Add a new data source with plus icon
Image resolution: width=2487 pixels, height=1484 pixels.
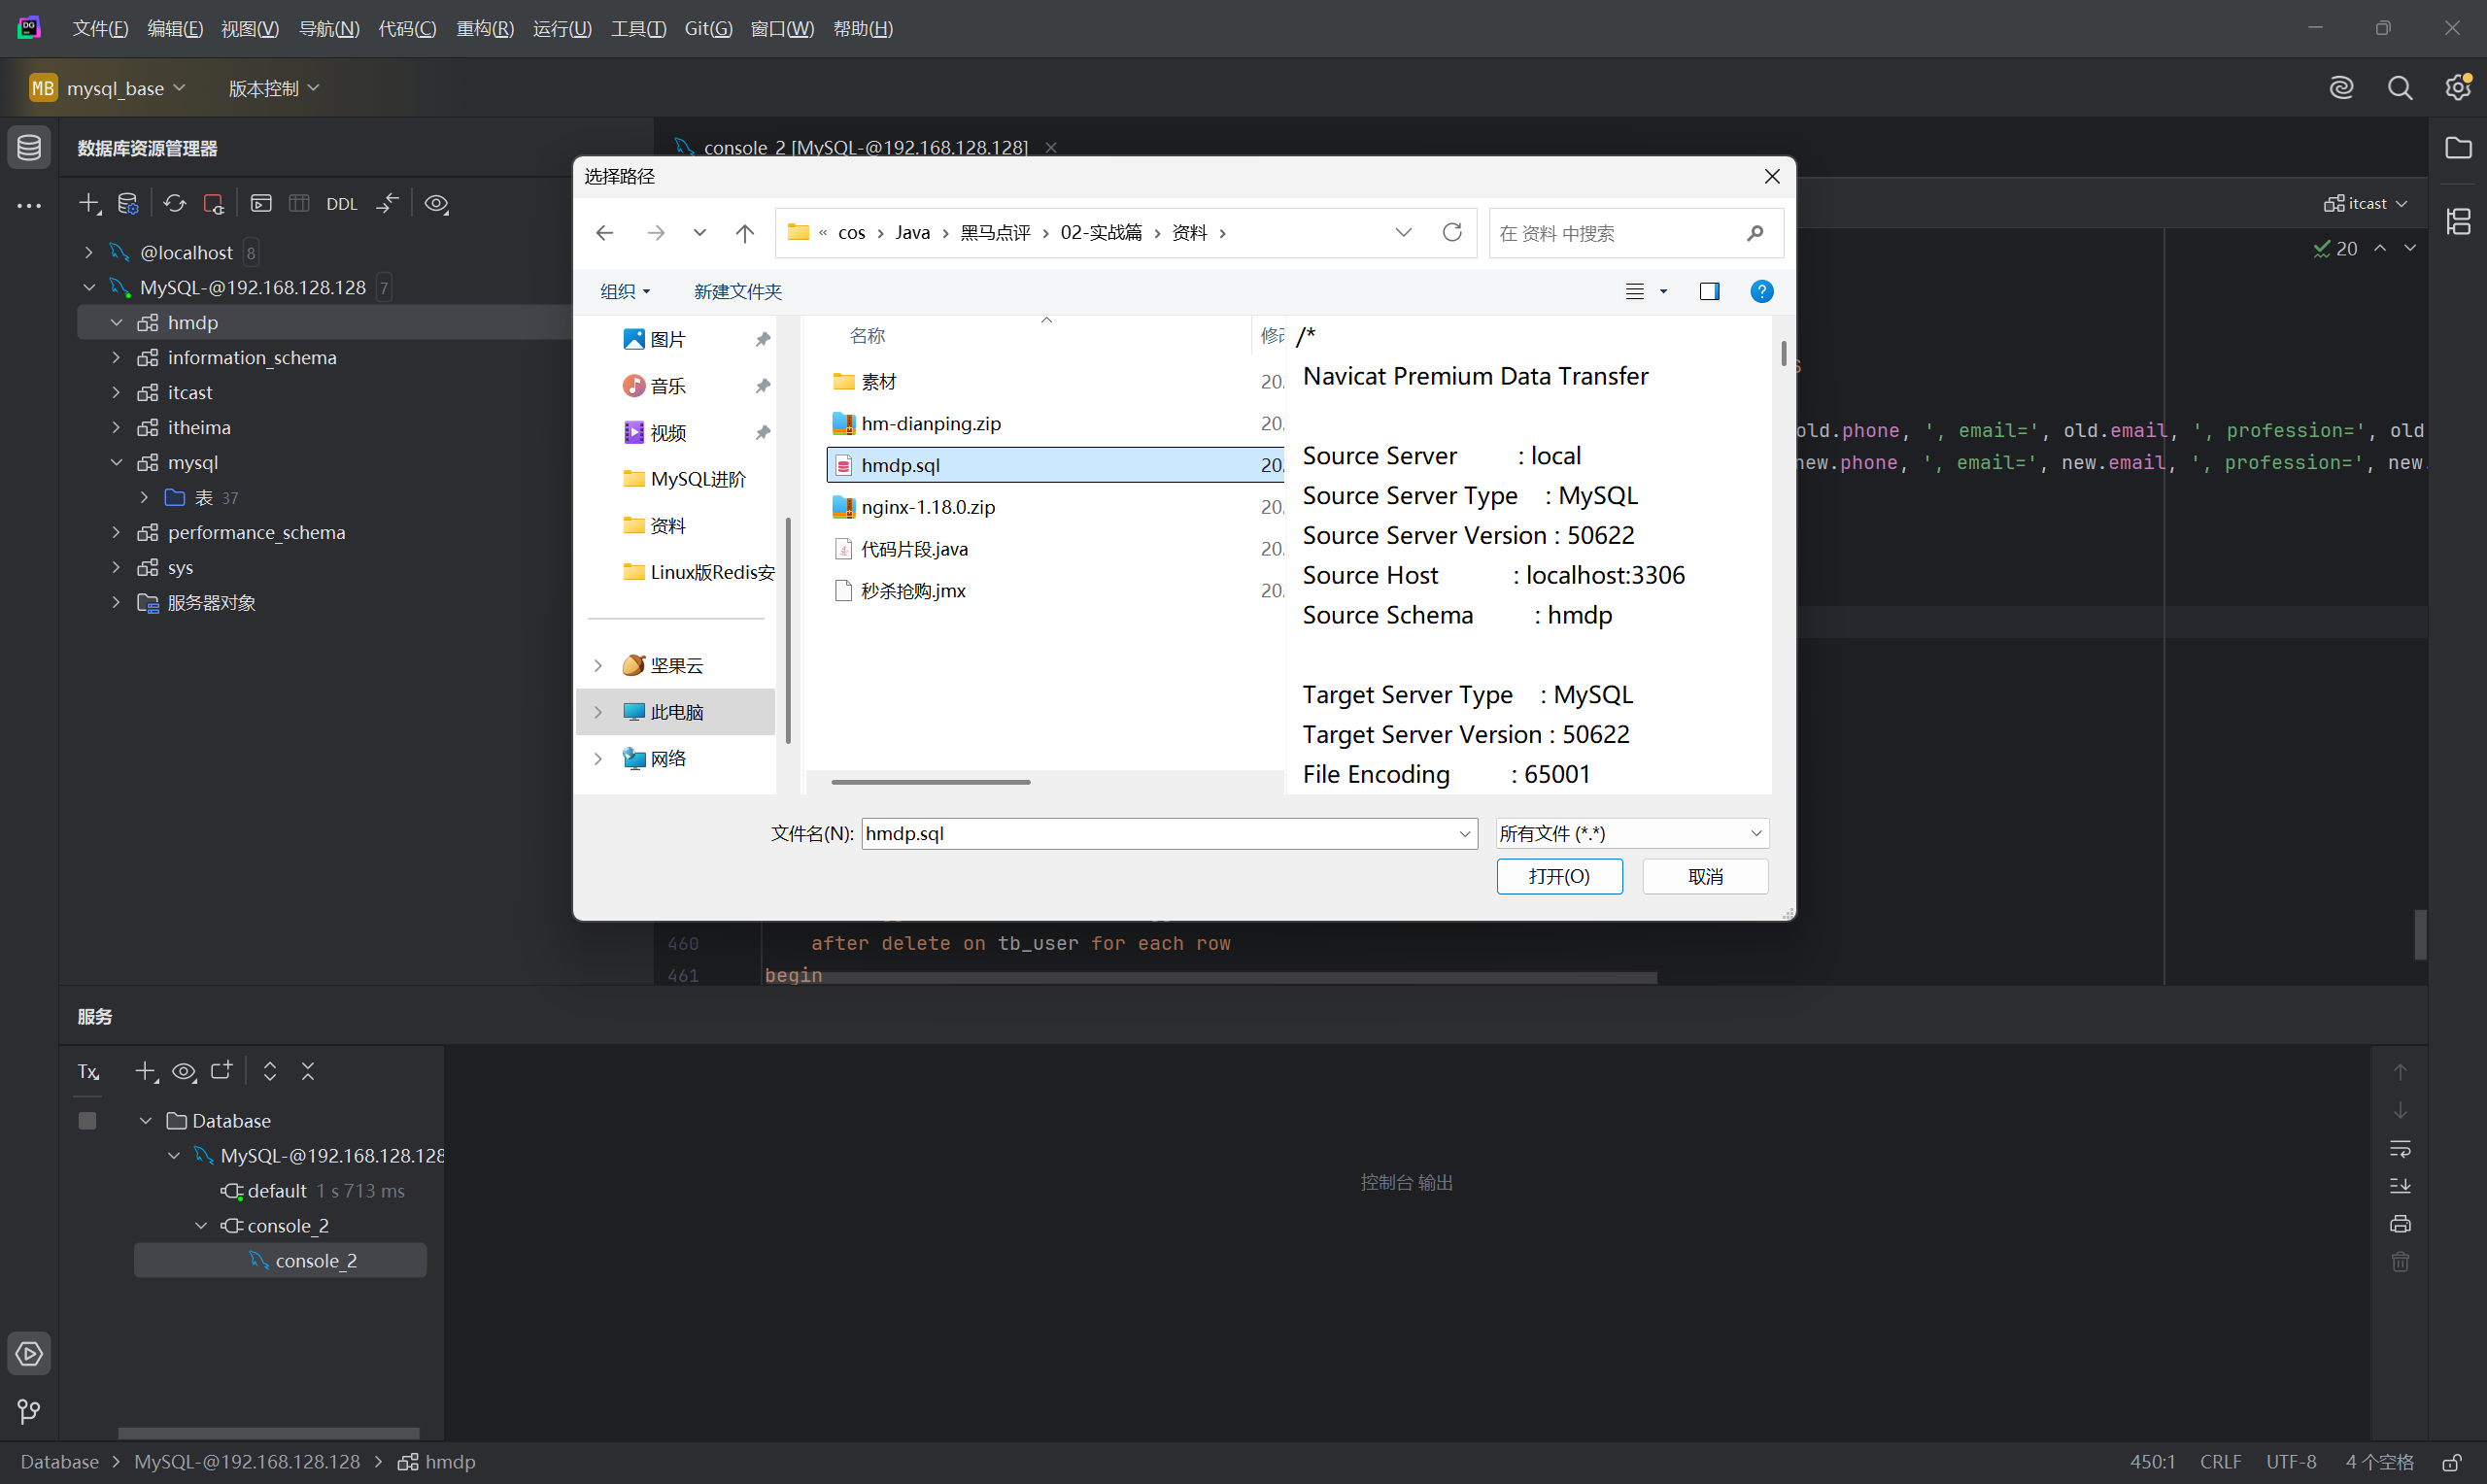[x=90, y=203]
